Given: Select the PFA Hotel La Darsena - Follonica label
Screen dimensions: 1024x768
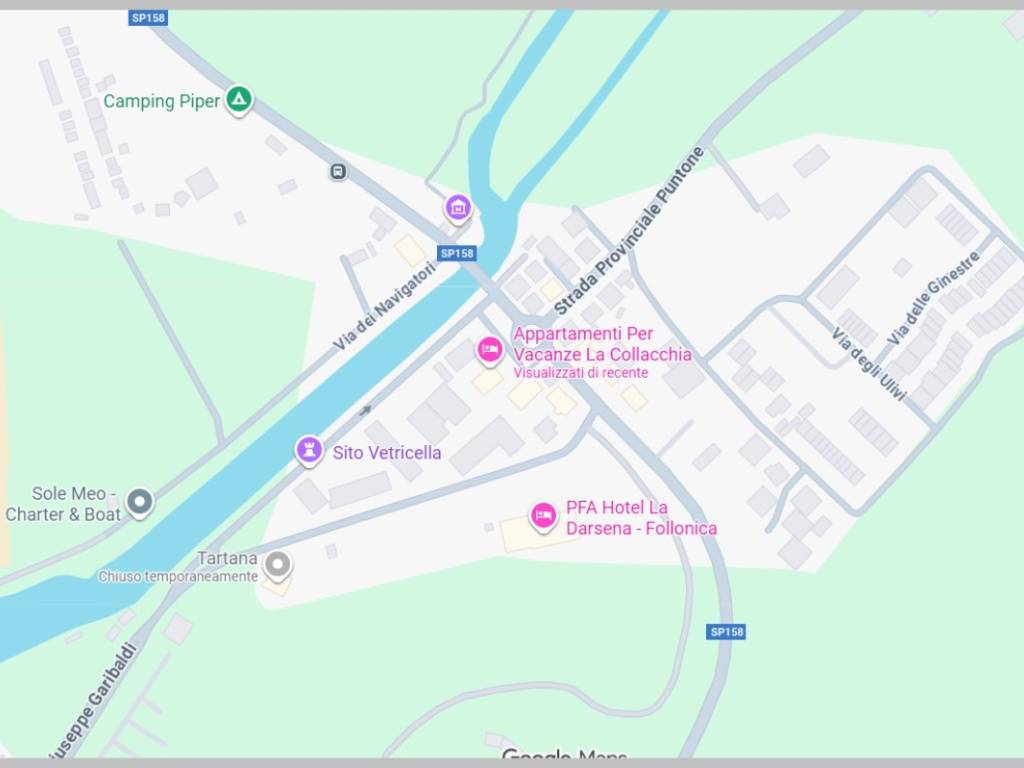Looking at the screenshot, I should (x=641, y=518).
